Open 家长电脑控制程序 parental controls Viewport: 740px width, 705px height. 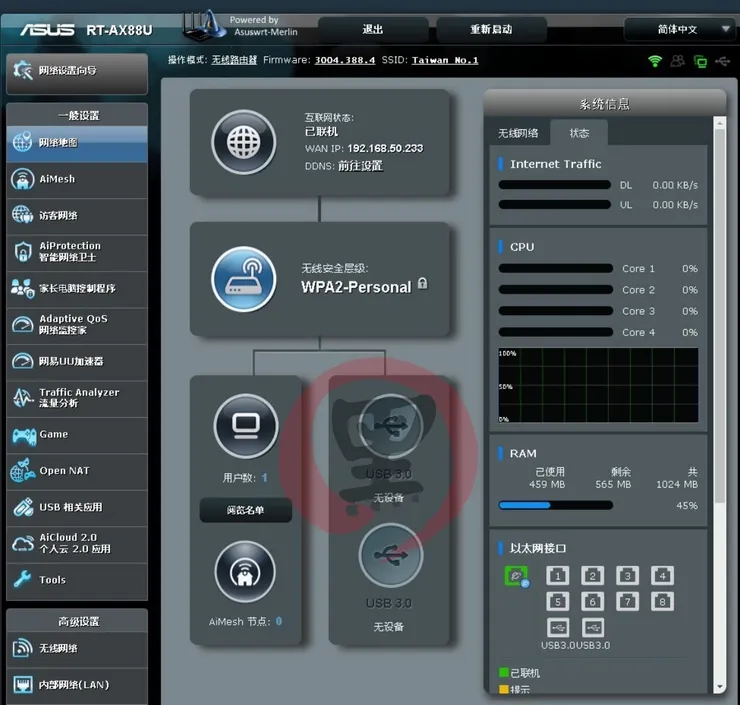(77, 288)
